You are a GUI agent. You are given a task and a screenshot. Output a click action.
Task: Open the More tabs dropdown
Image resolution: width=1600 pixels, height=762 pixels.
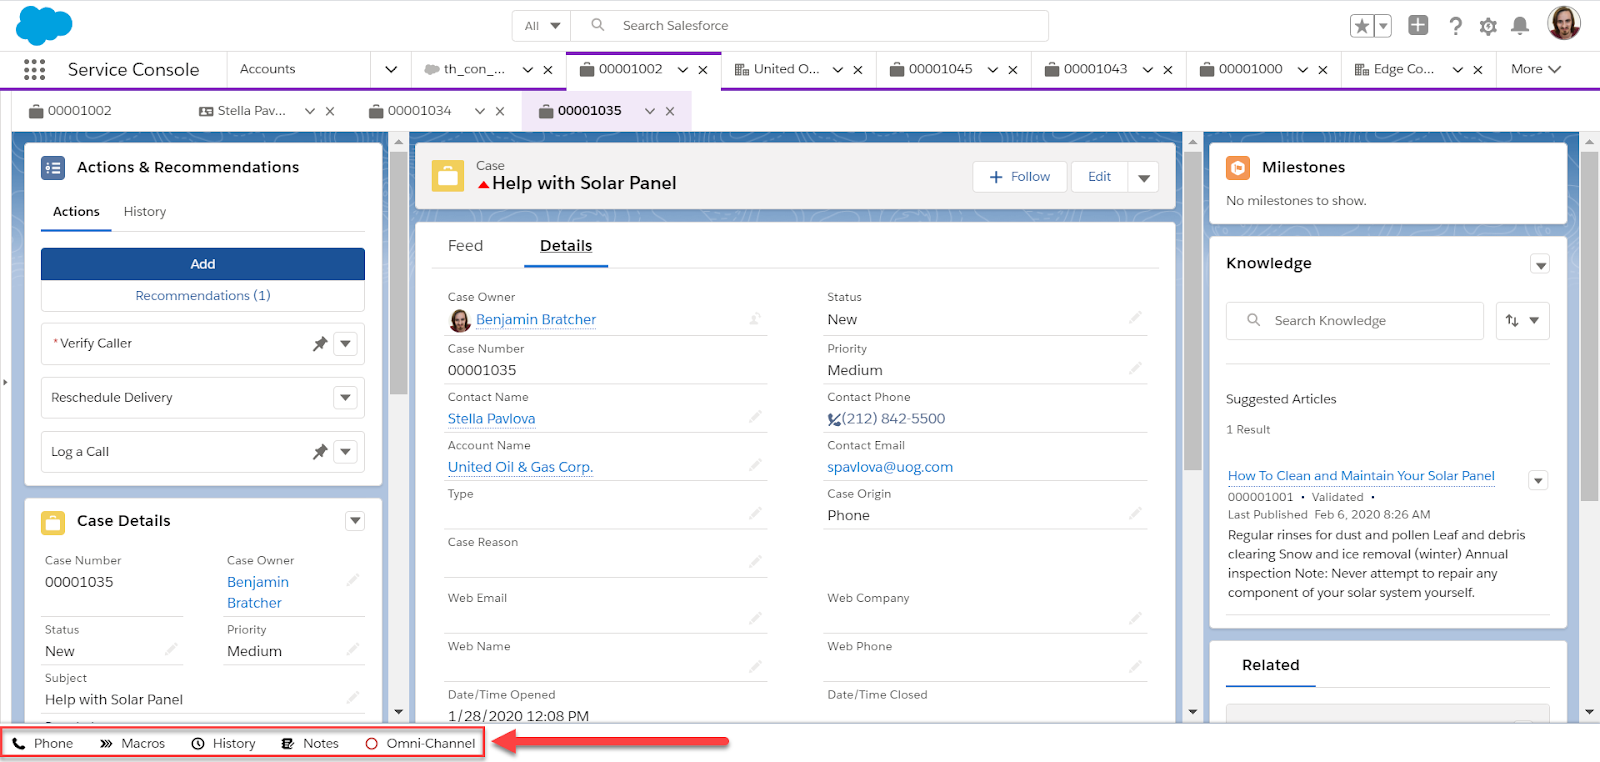point(1535,69)
